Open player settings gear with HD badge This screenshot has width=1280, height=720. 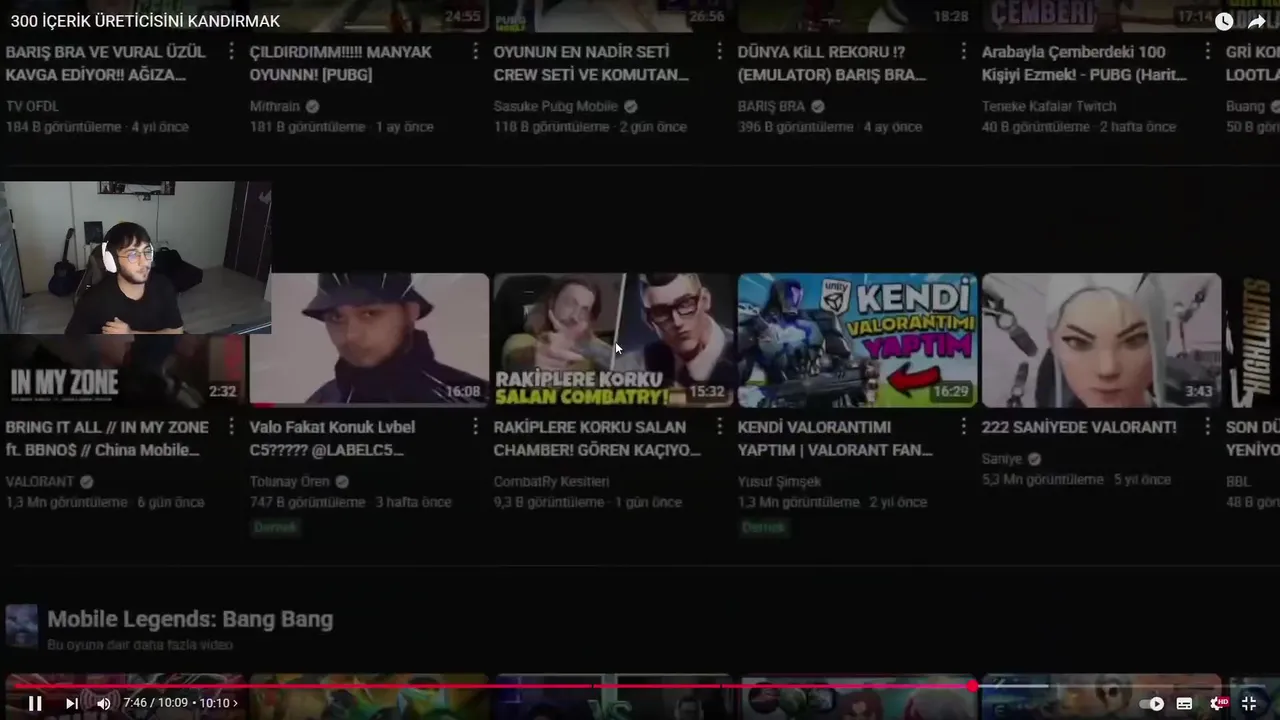(x=1218, y=703)
